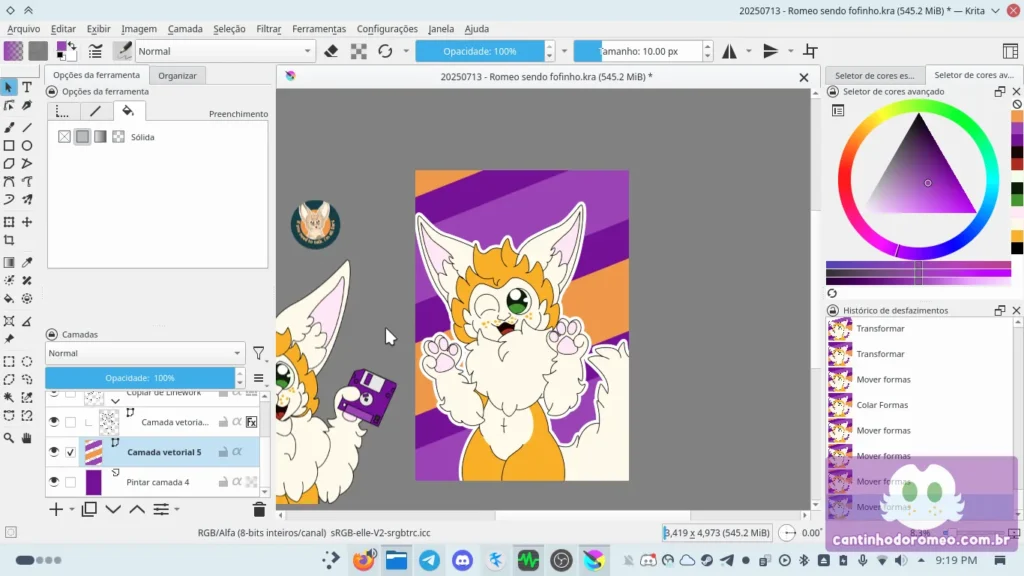Viewport: 1024px width, 576px height.
Task: Toggle alpha inherit on Pintar camada 4
Action: [x=237, y=482]
